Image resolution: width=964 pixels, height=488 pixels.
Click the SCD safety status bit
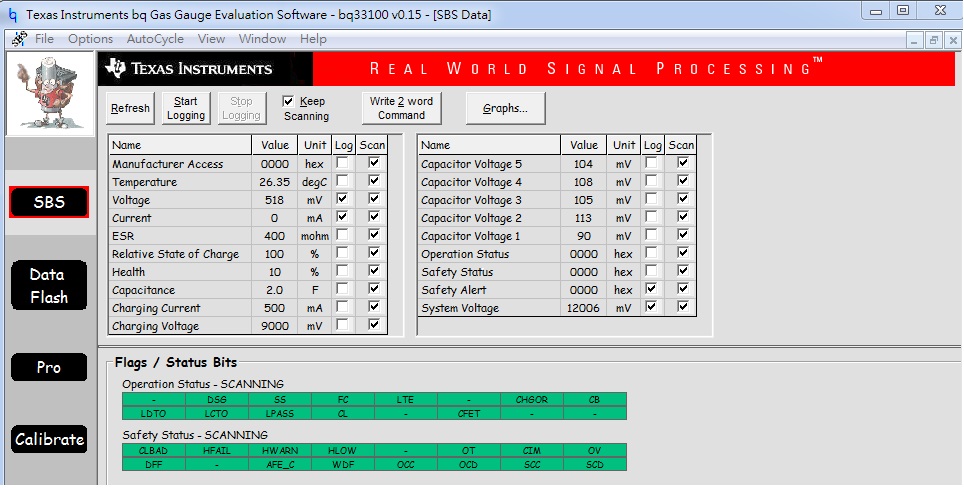pyautogui.click(x=595, y=465)
